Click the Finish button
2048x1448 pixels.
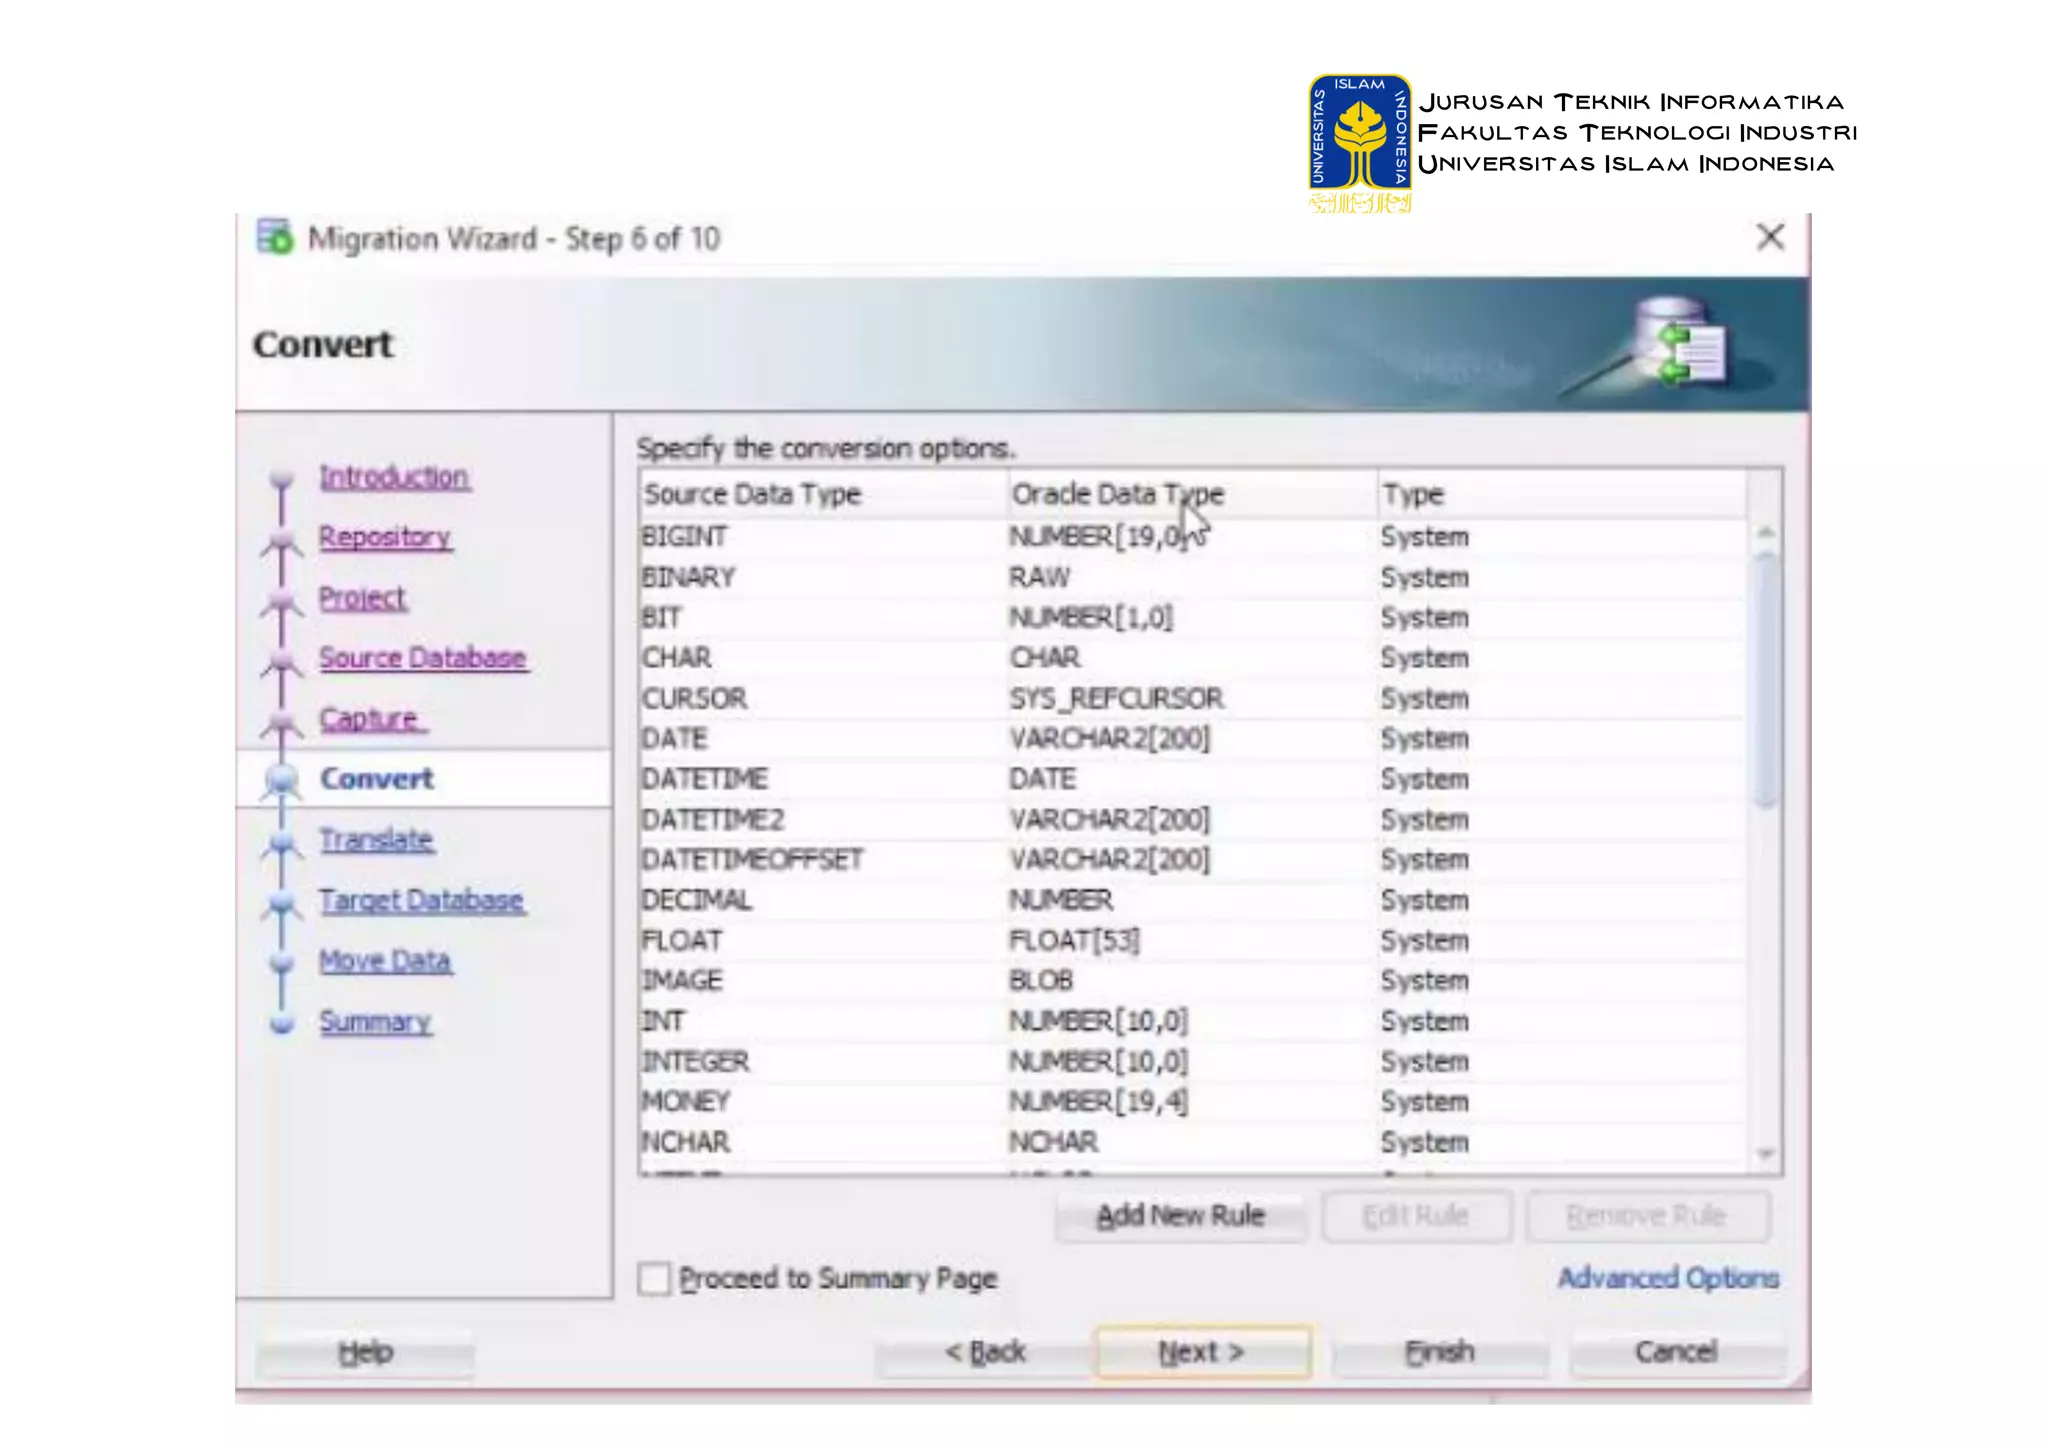click(1439, 1353)
